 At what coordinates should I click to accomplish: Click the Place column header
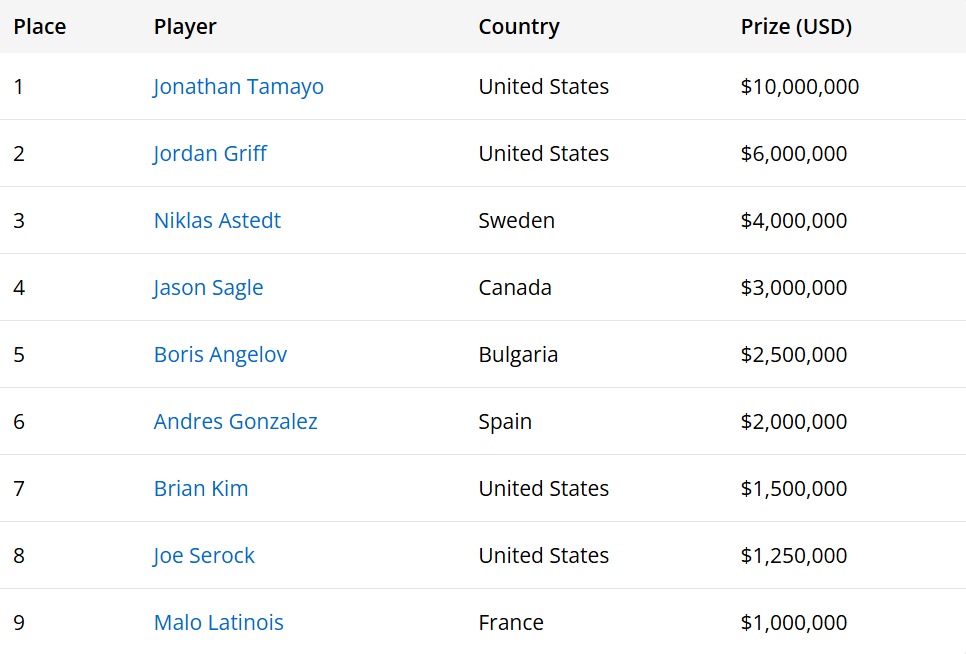40,27
